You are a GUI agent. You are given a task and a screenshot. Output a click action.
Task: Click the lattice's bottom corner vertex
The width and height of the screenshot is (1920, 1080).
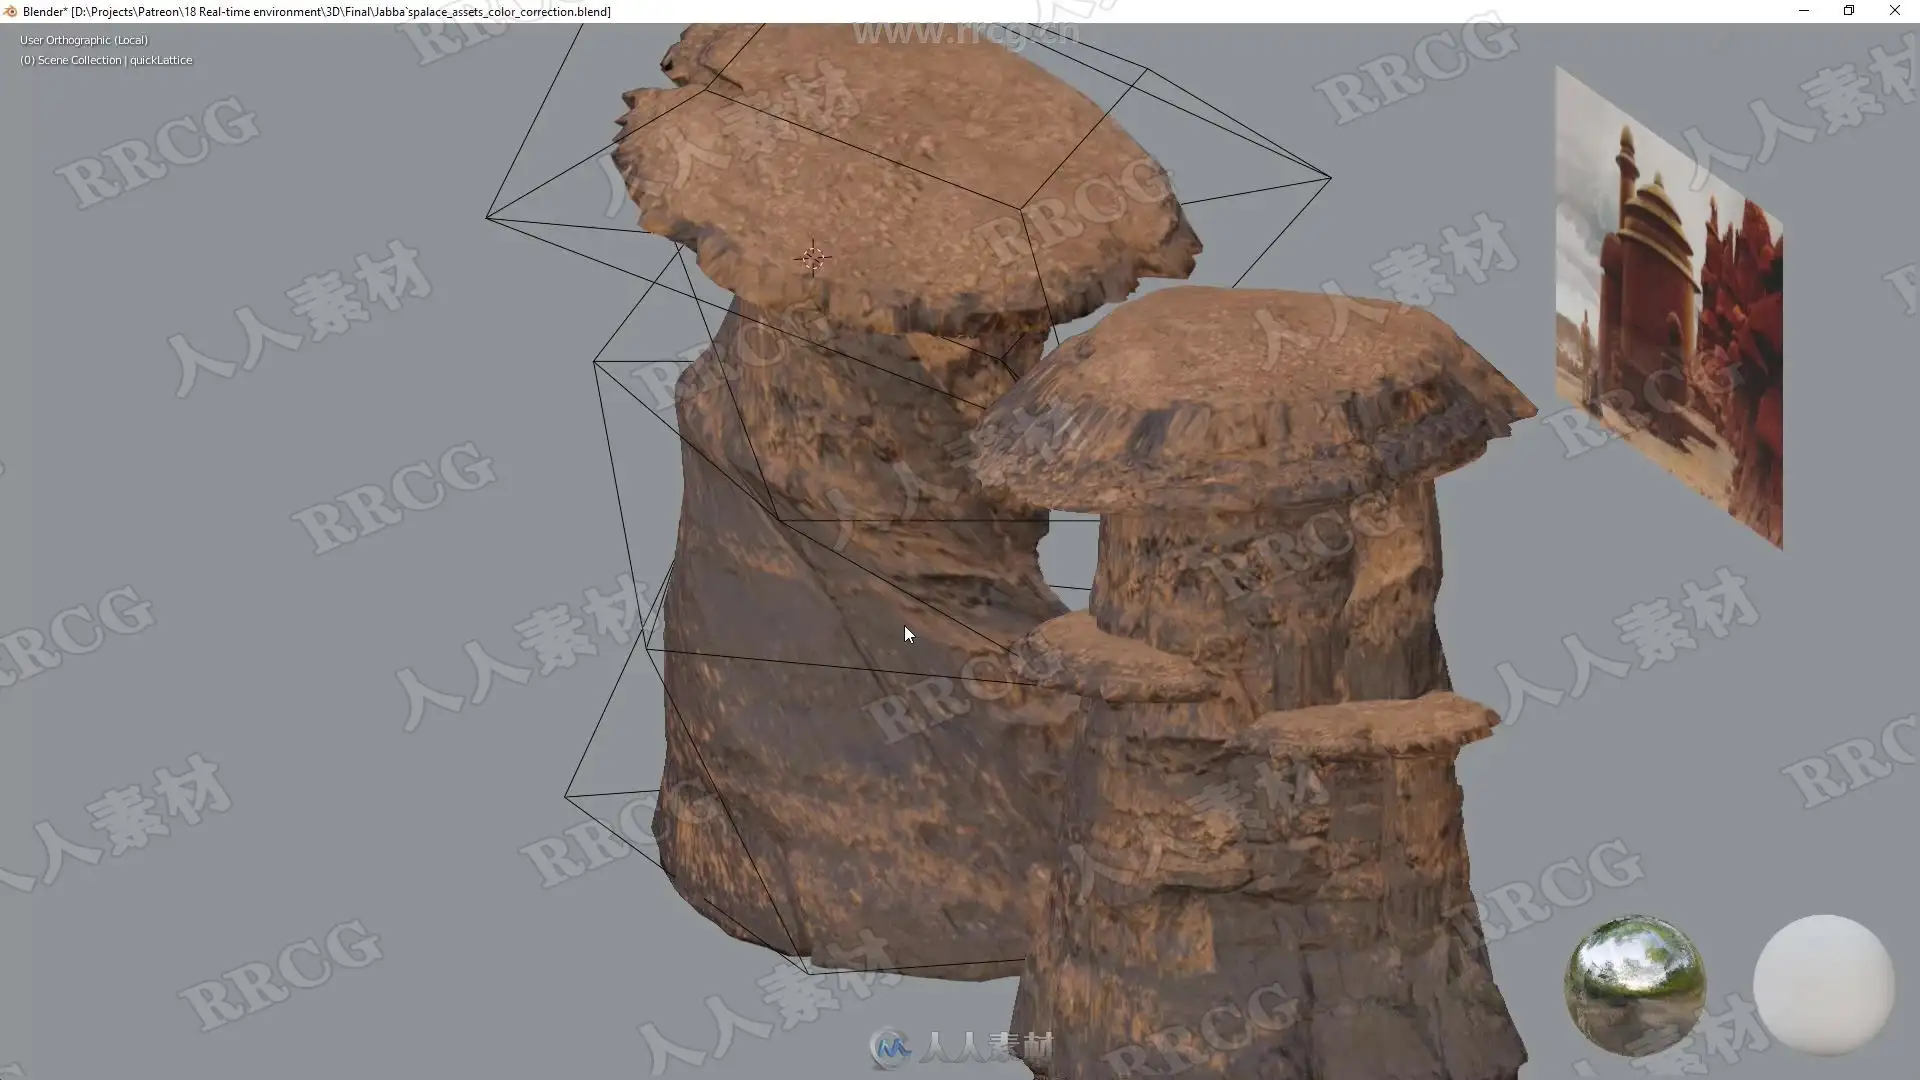point(808,972)
